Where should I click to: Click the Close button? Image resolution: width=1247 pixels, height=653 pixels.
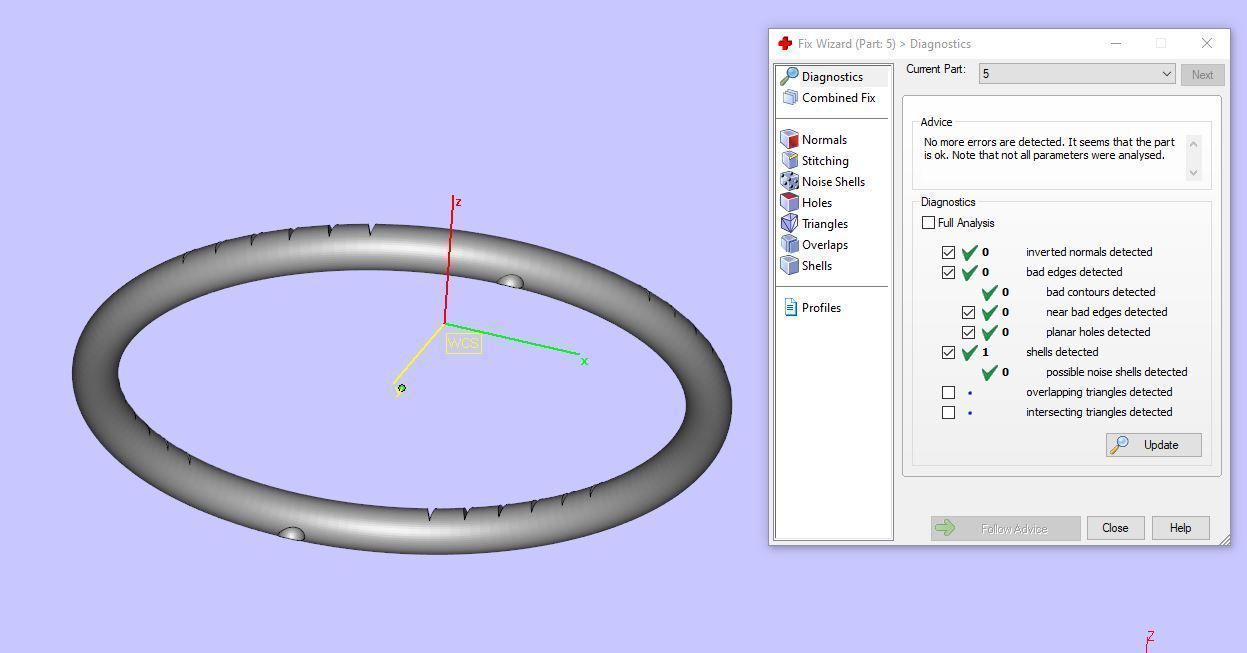pos(1115,528)
